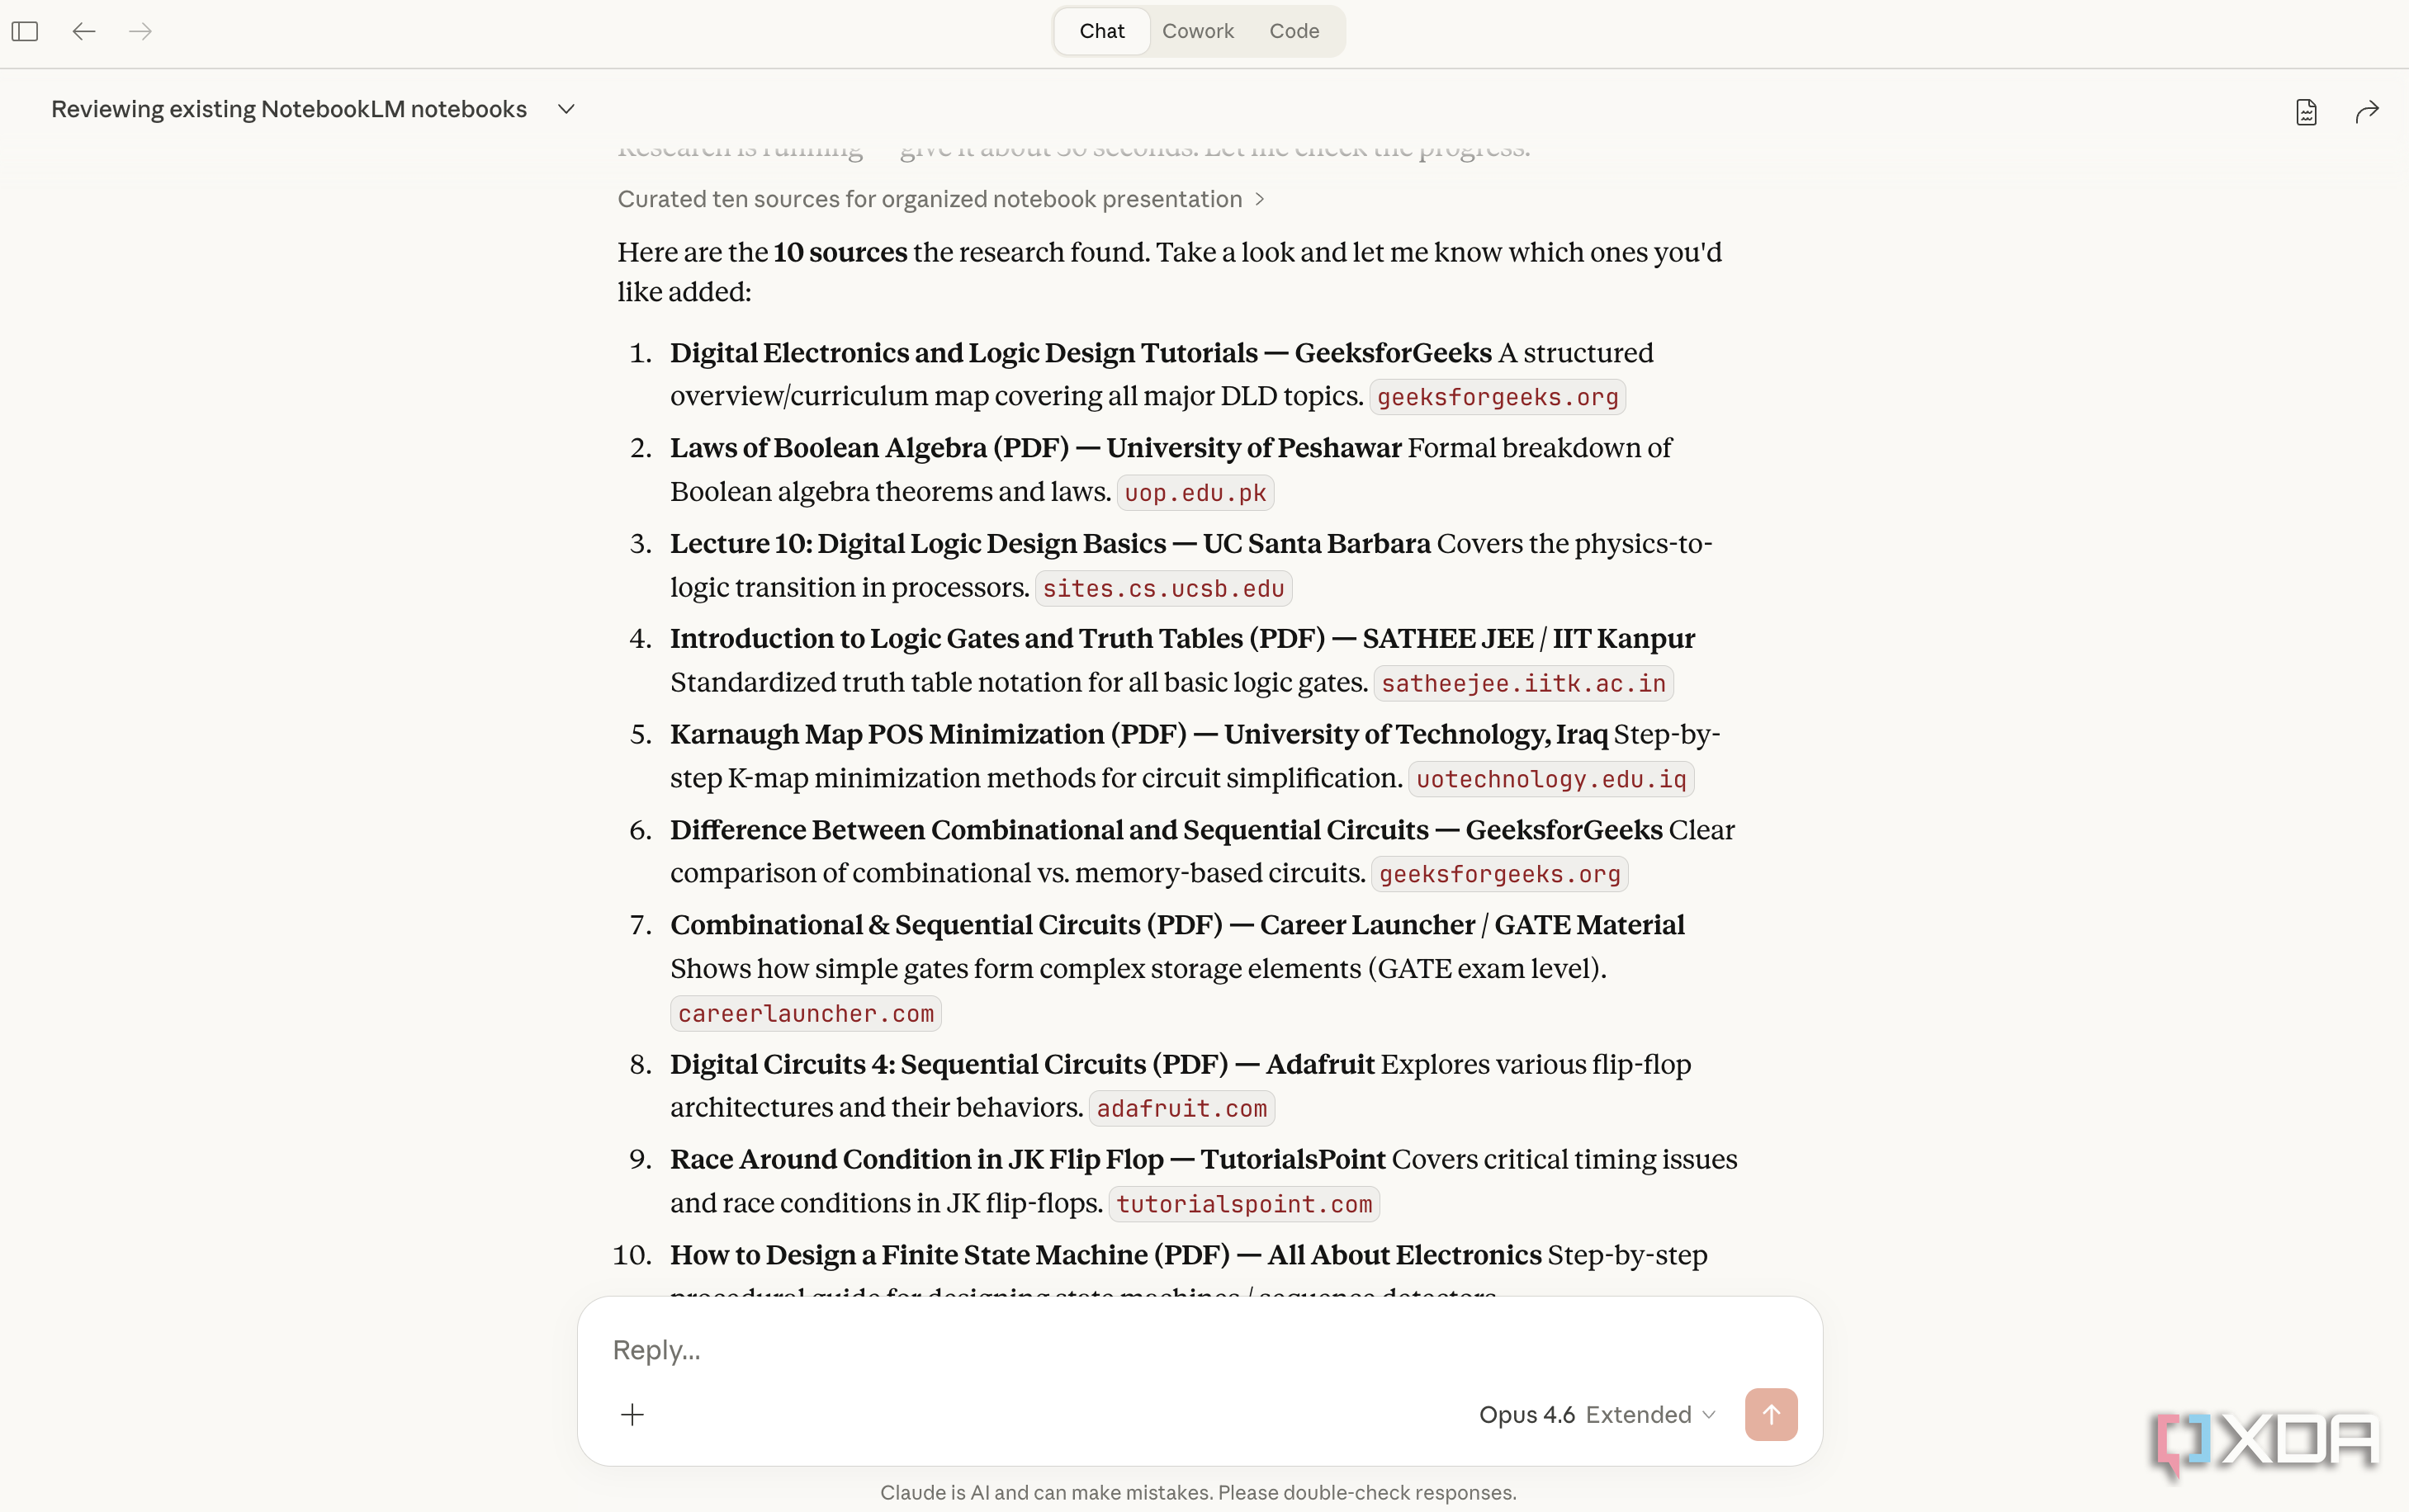
Task: Click the bold '10 sources' text
Action: (x=840, y=252)
